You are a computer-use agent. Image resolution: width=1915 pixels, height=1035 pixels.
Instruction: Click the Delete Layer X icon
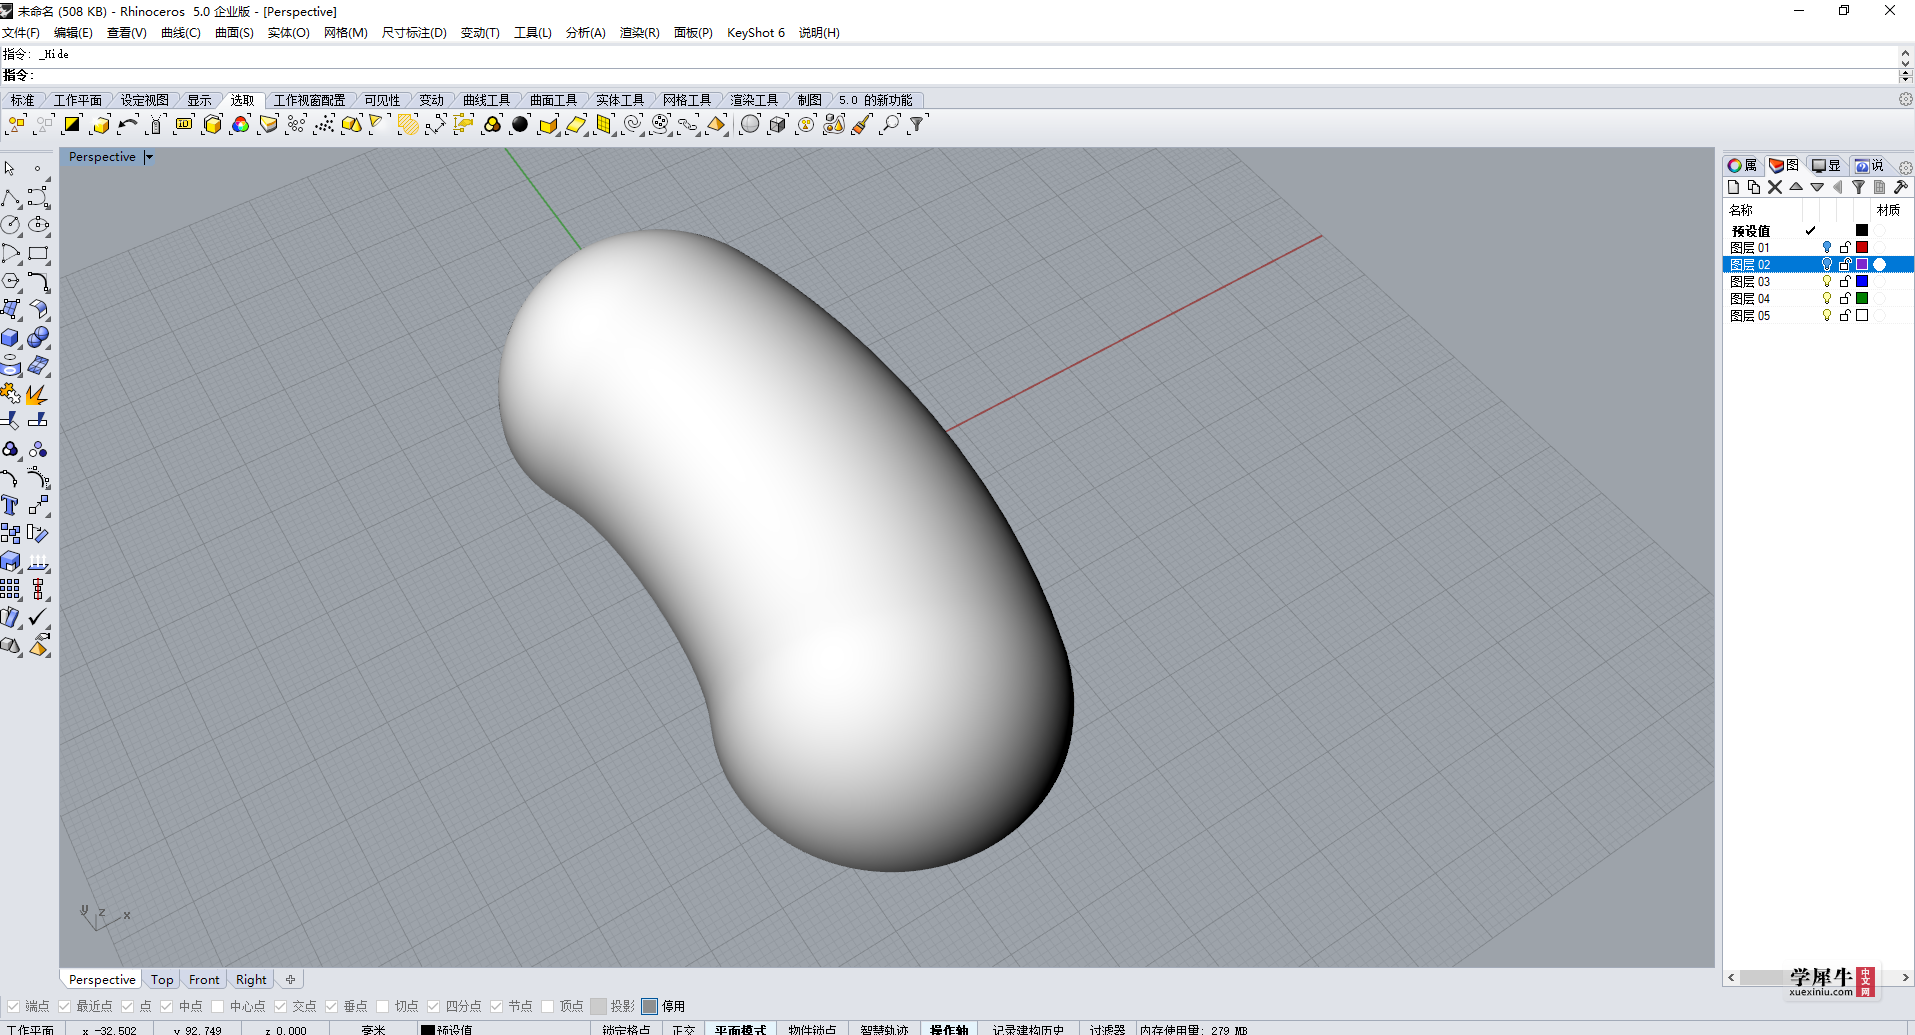tap(1775, 187)
